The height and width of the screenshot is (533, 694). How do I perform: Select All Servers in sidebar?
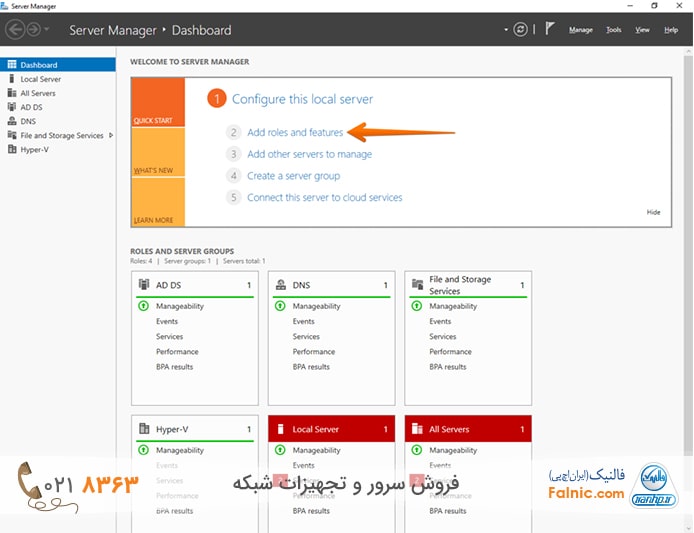pyautogui.click(x=38, y=93)
